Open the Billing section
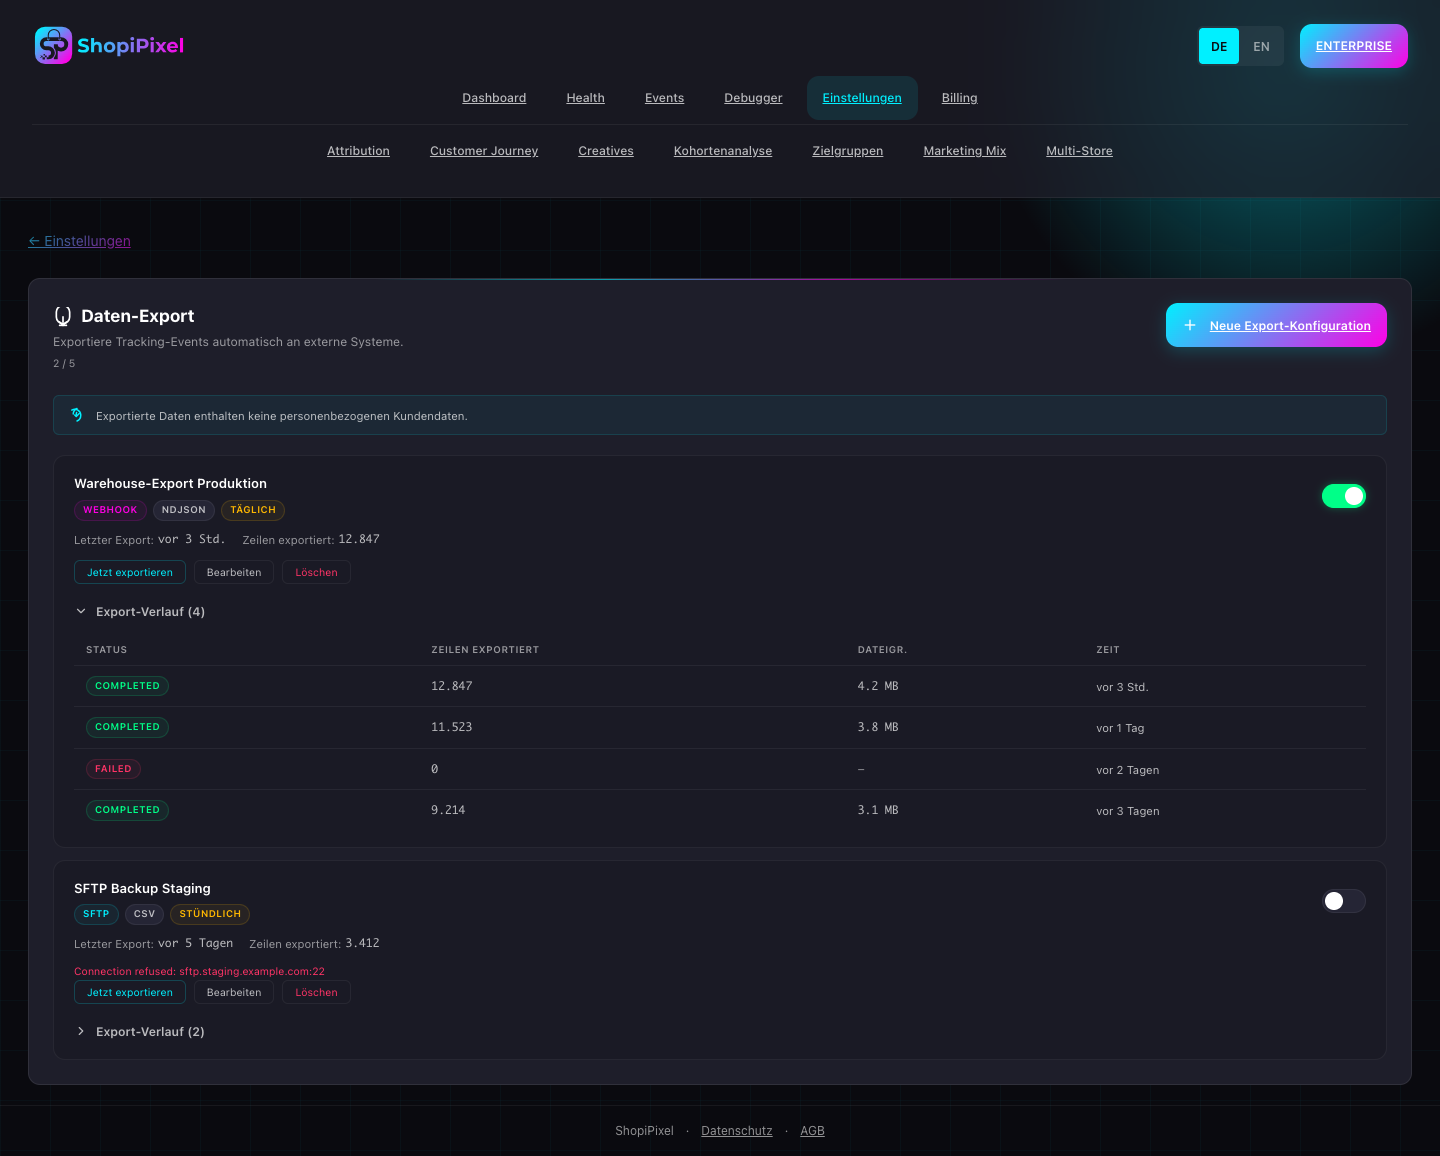This screenshot has width=1440, height=1156. tap(959, 97)
